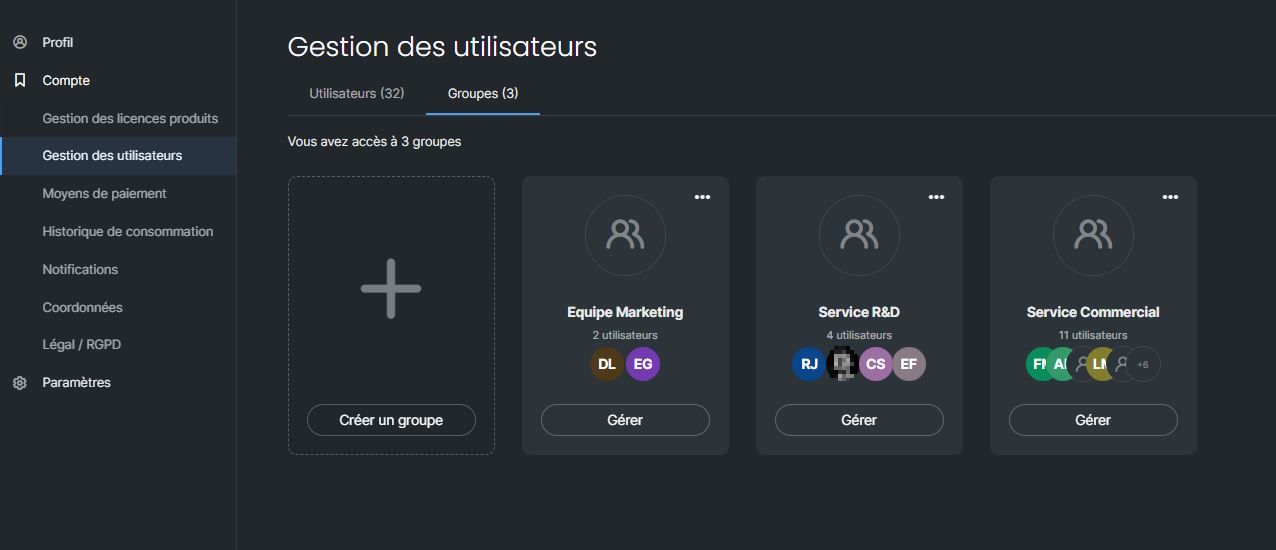
Task: Click the large plus icon to add group
Action: 391,289
